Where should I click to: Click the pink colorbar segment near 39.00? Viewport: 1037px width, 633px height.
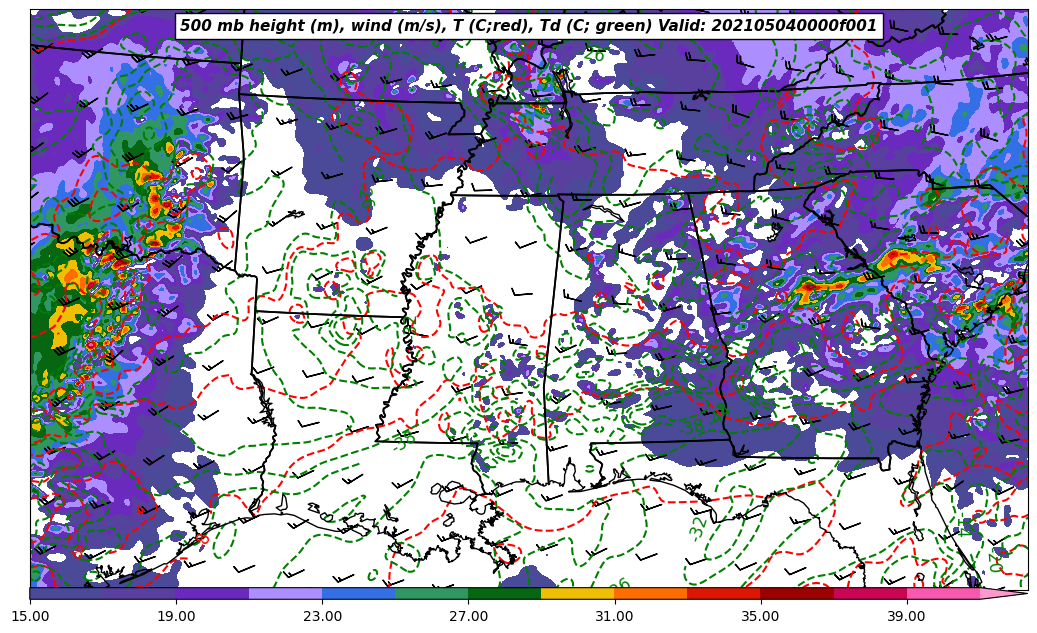click(943, 593)
